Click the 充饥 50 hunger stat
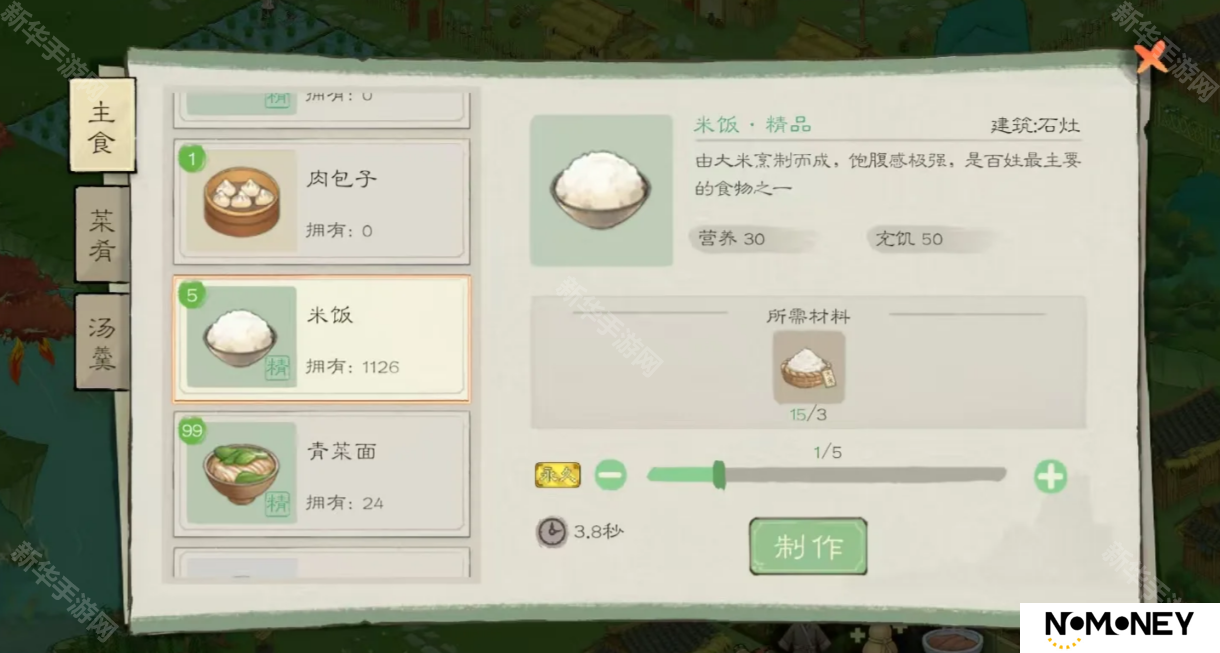Viewport: 1220px width, 653px height. [928, 239]
